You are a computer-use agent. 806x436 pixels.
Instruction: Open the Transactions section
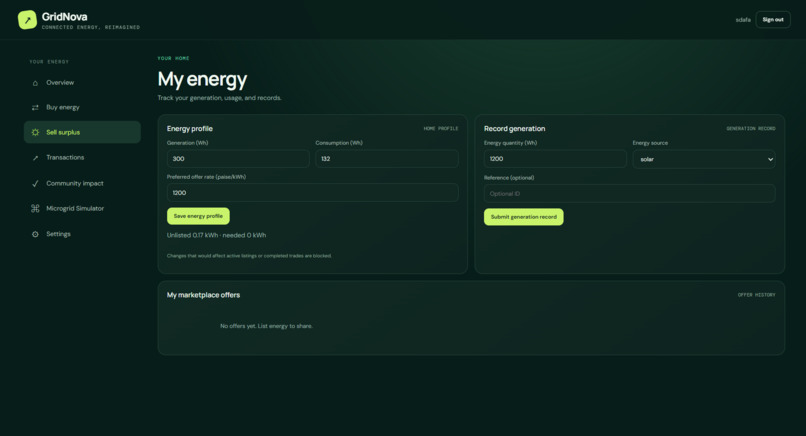click(x=82, y=157)
